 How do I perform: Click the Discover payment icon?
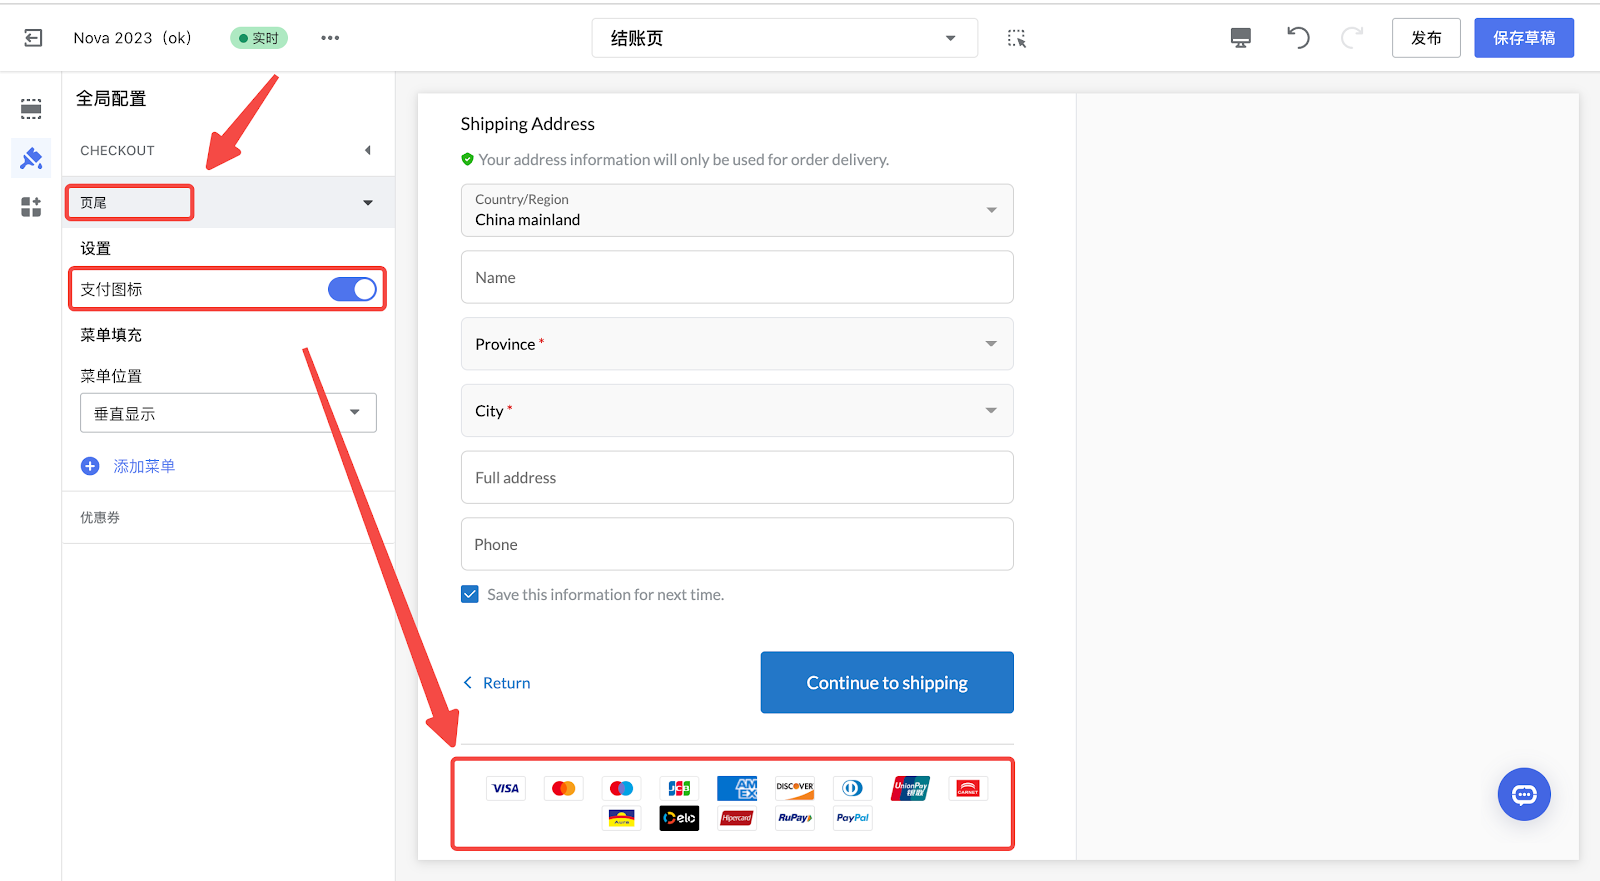(x=795, y=788)
